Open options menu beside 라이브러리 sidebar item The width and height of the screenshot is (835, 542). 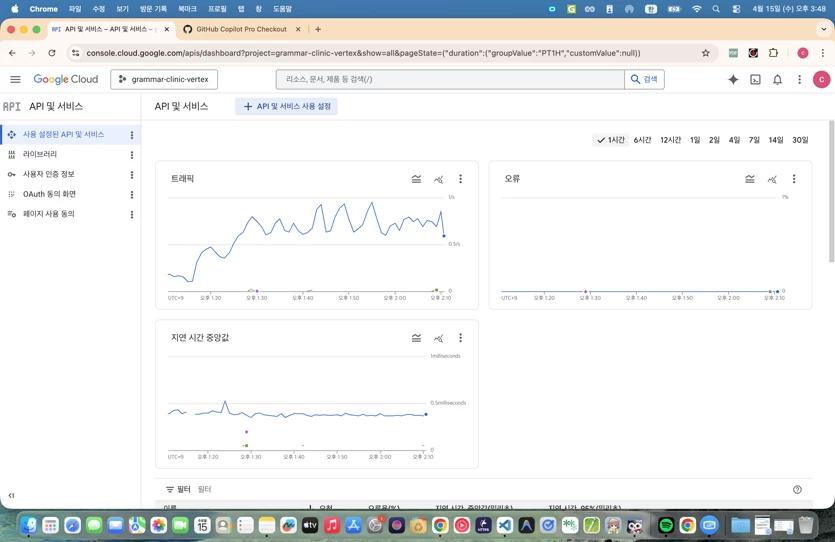point(132,155)
